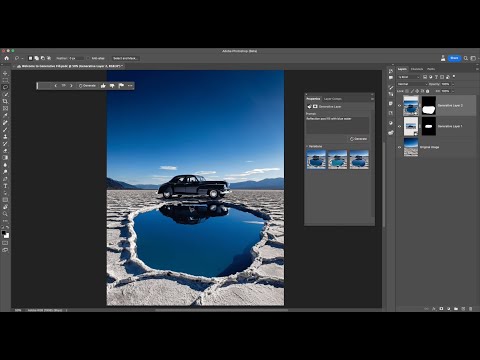Select the Crop tool
Image resolution: width=480 pixels, height=360 pixels.
[5, 101]
